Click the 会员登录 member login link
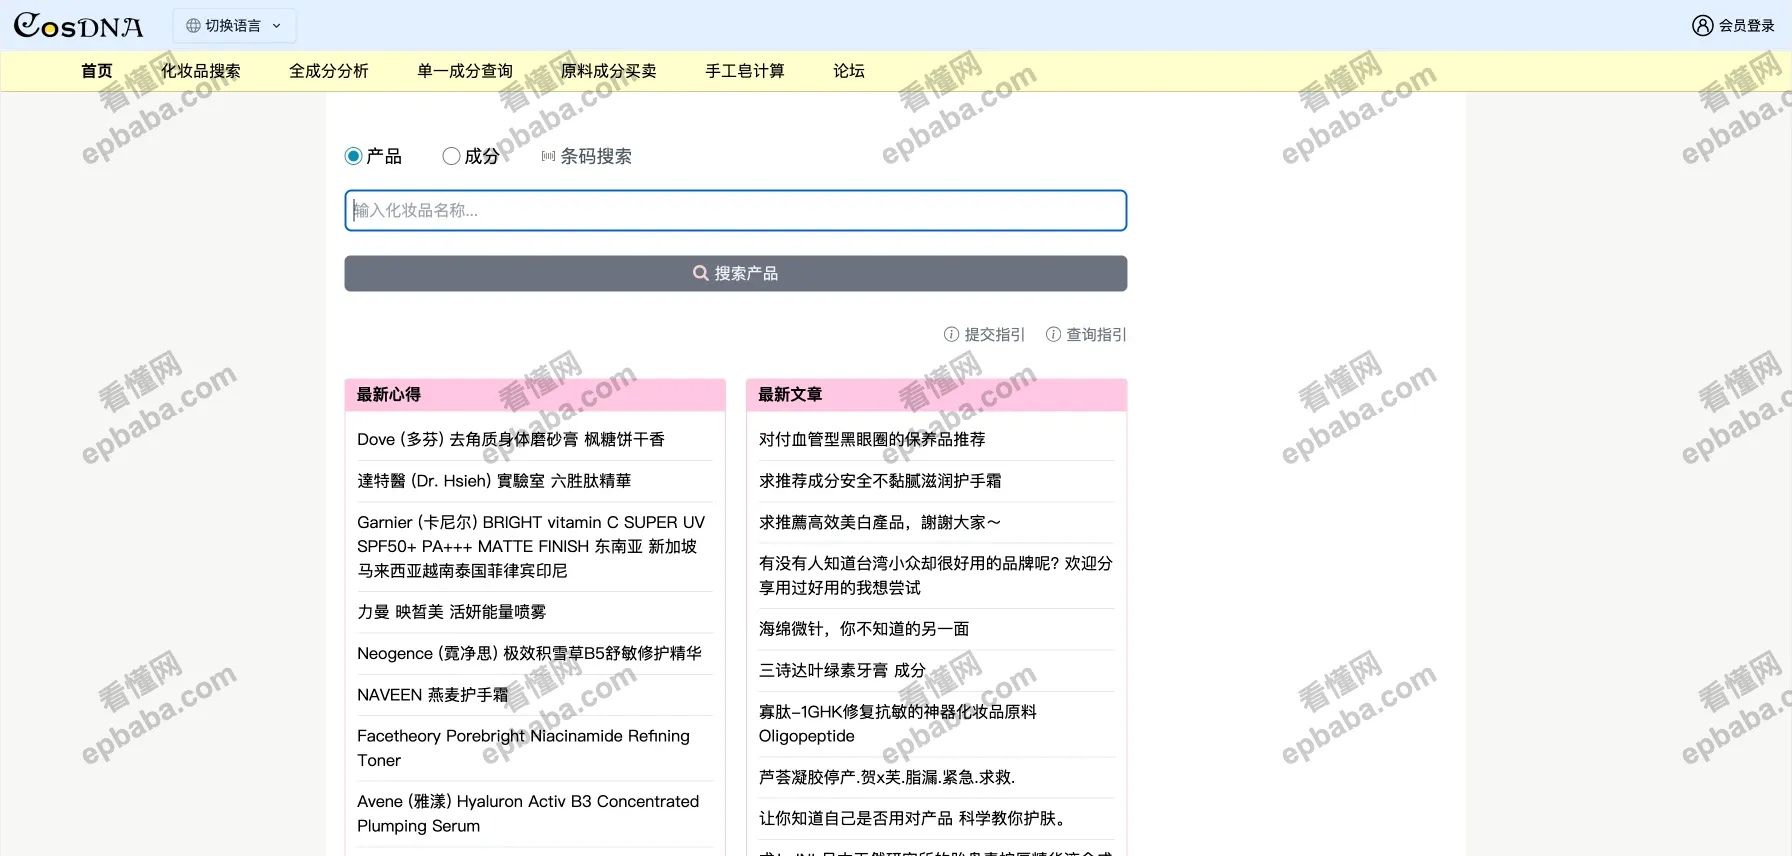Screen dimensions: 1792x856 pos(1733,26)
